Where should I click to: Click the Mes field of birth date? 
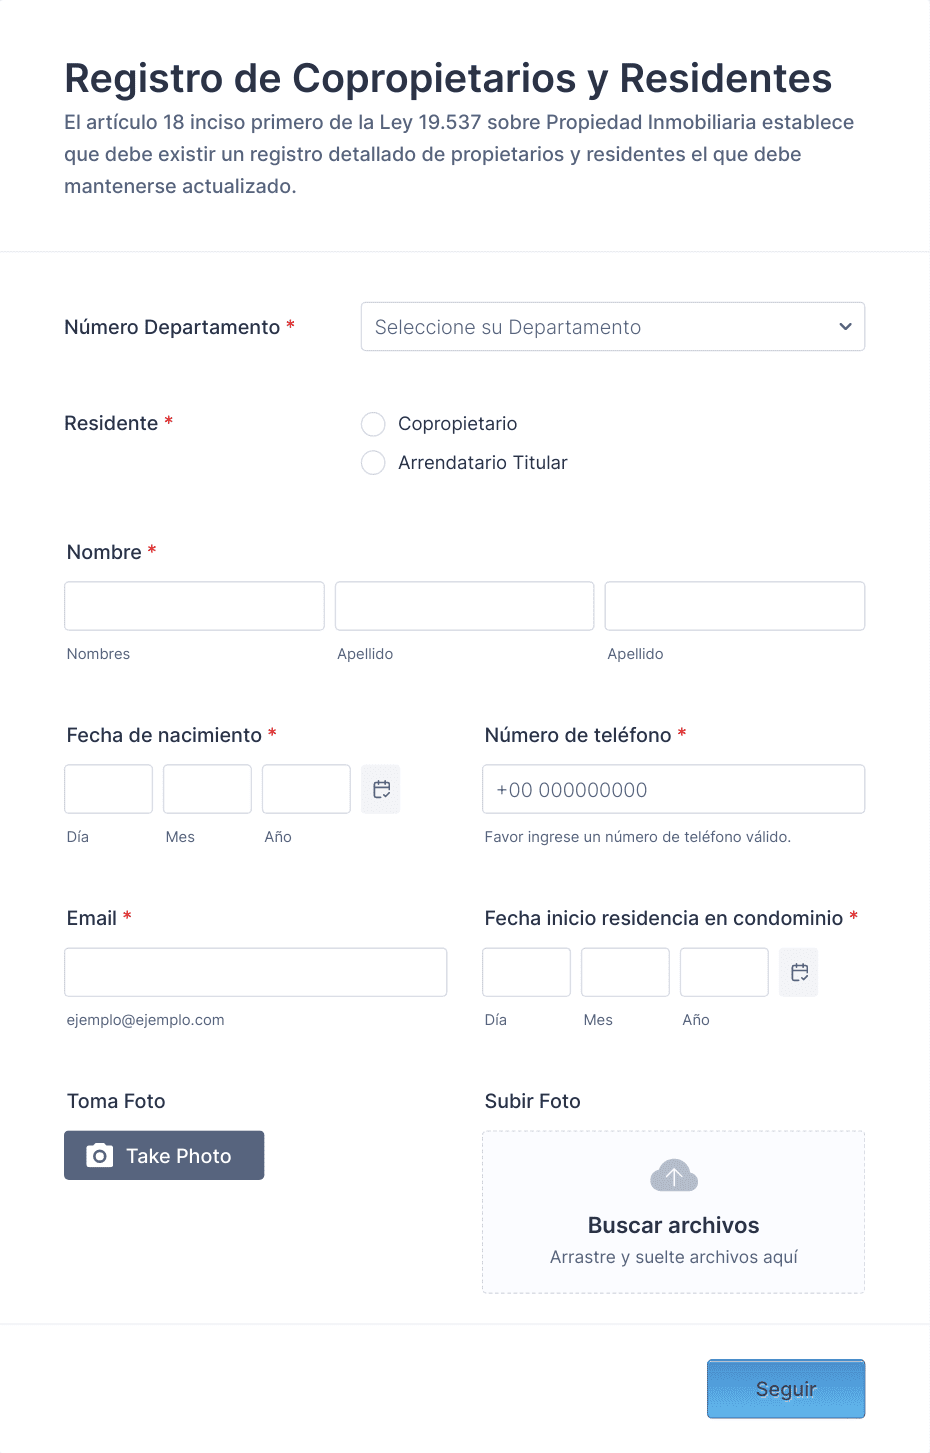(x=207, y=789)
